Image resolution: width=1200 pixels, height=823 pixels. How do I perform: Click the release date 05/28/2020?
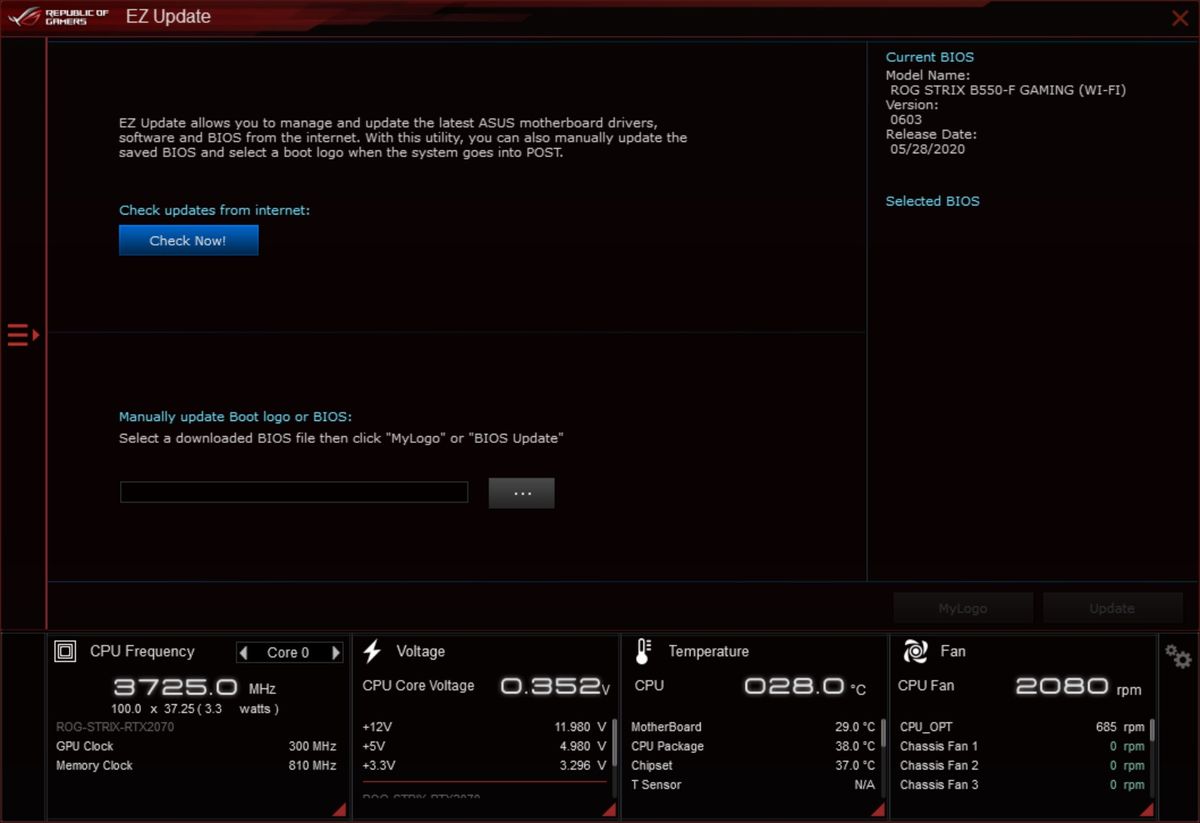(x=928, y=149)
